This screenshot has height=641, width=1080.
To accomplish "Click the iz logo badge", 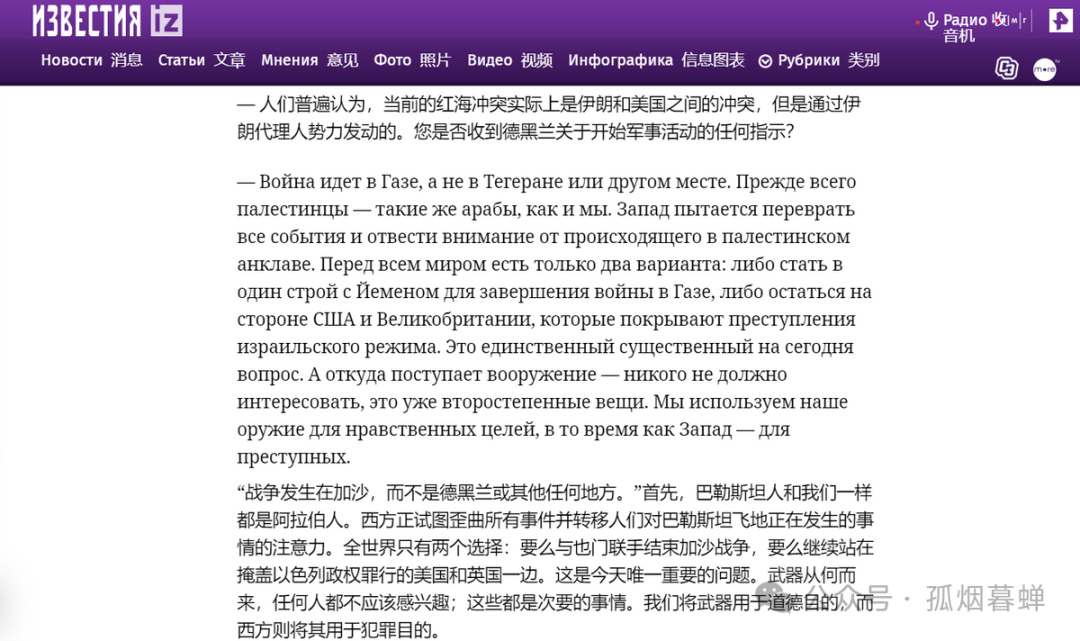I will 167,21.
